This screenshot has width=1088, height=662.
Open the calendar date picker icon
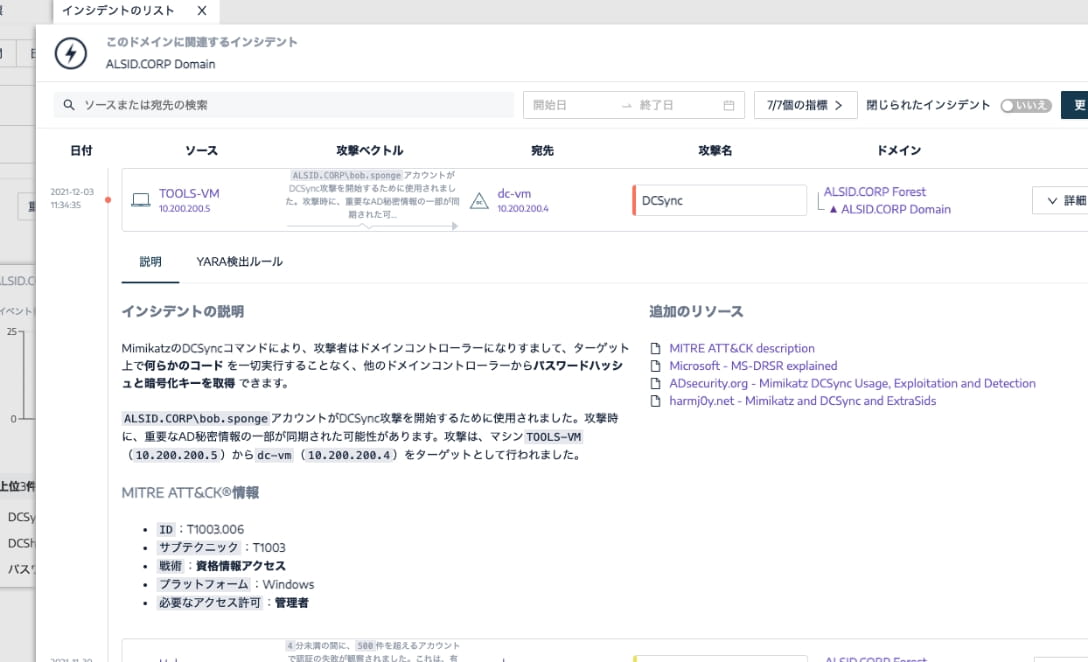pyautogui.click(x=729, y=105)
